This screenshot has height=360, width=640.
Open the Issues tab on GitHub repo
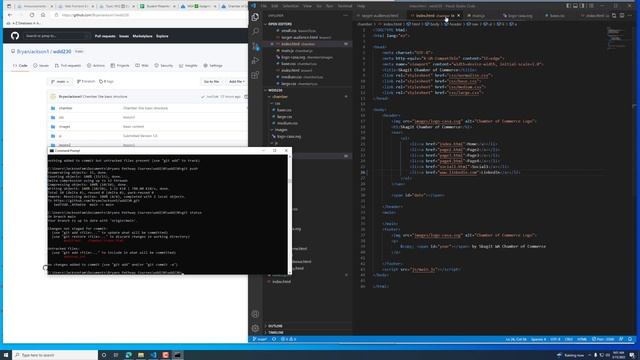[x=41, y=66]
